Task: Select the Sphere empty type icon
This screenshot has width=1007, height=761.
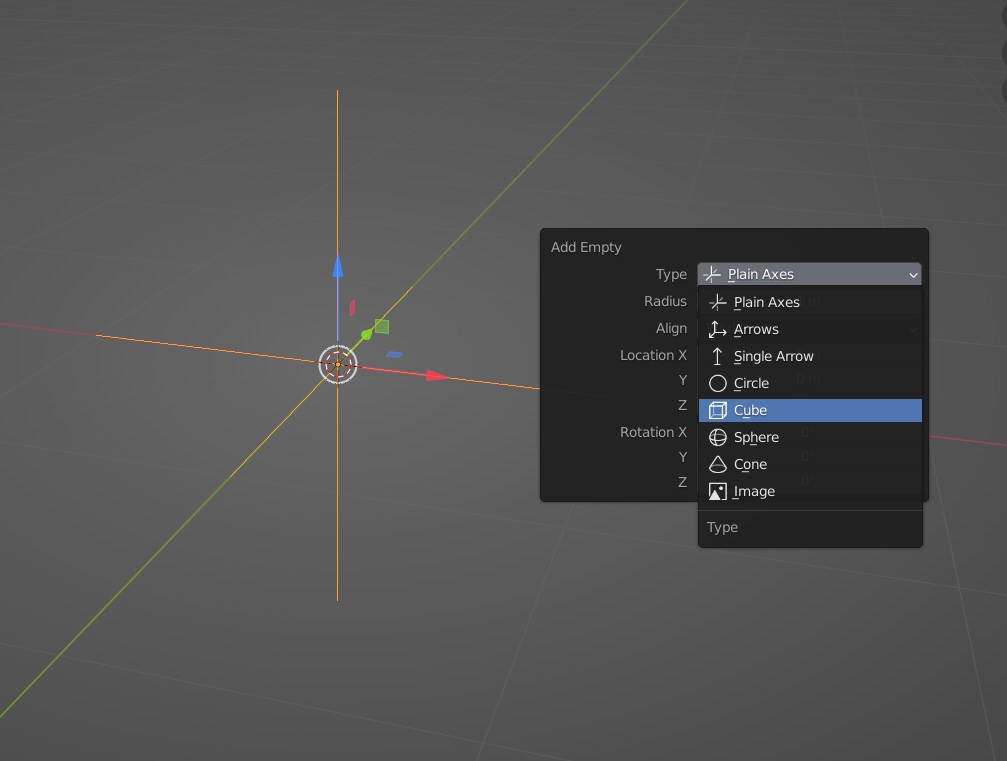Action: 717,437
